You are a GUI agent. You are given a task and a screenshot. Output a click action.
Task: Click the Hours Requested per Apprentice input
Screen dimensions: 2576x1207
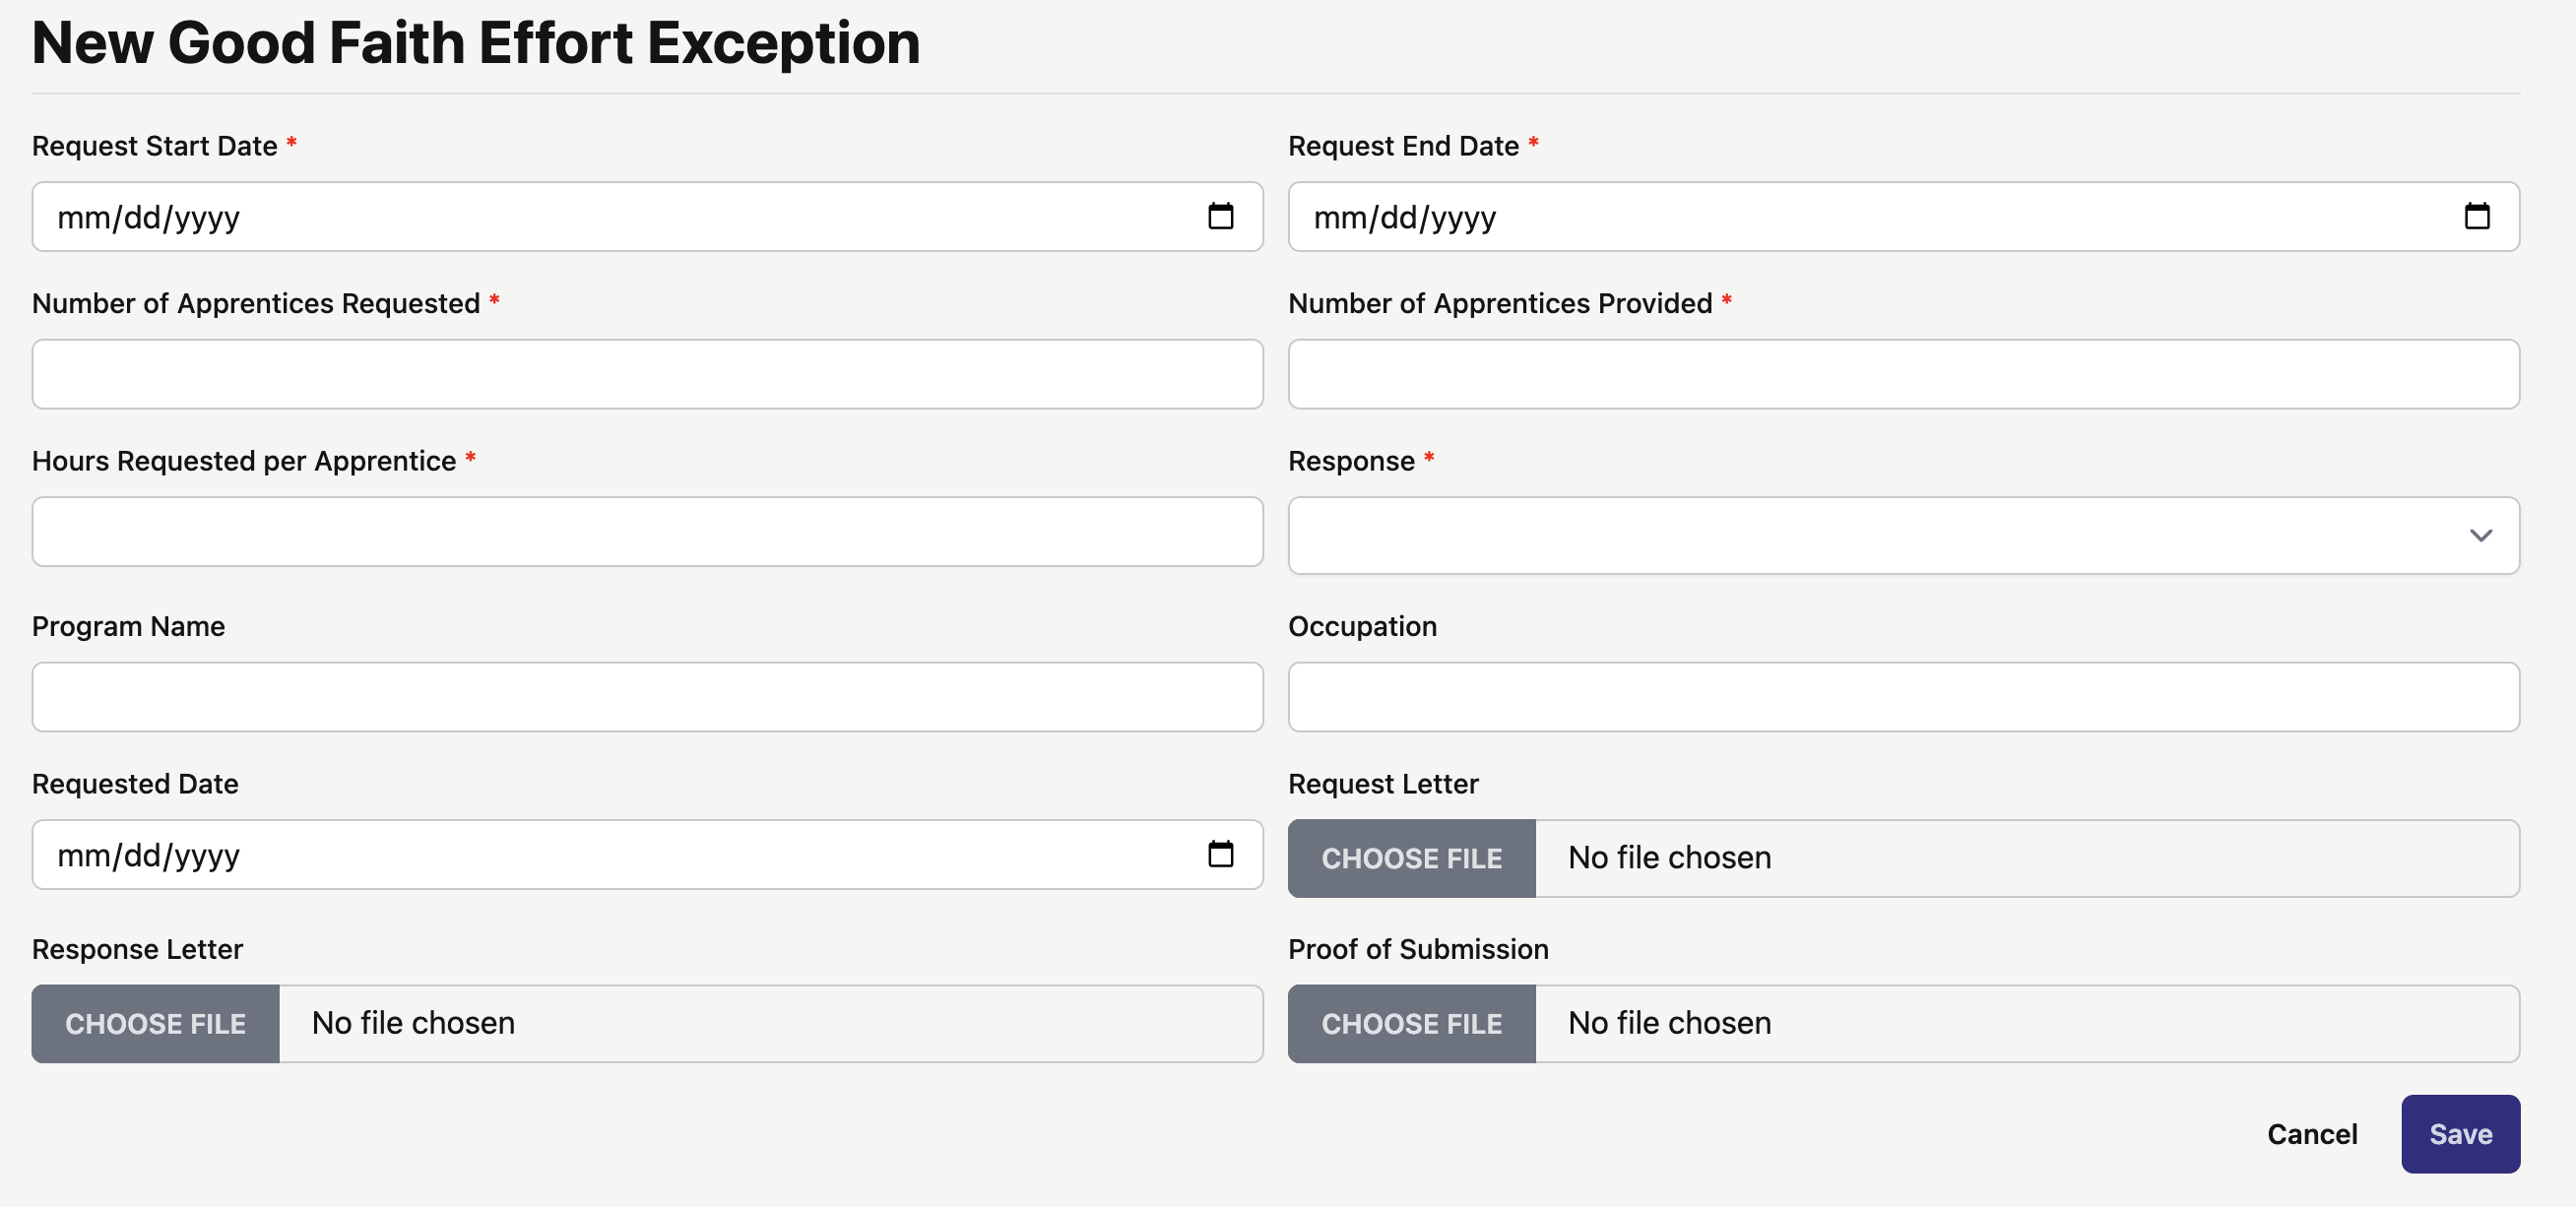pos(647,531)
